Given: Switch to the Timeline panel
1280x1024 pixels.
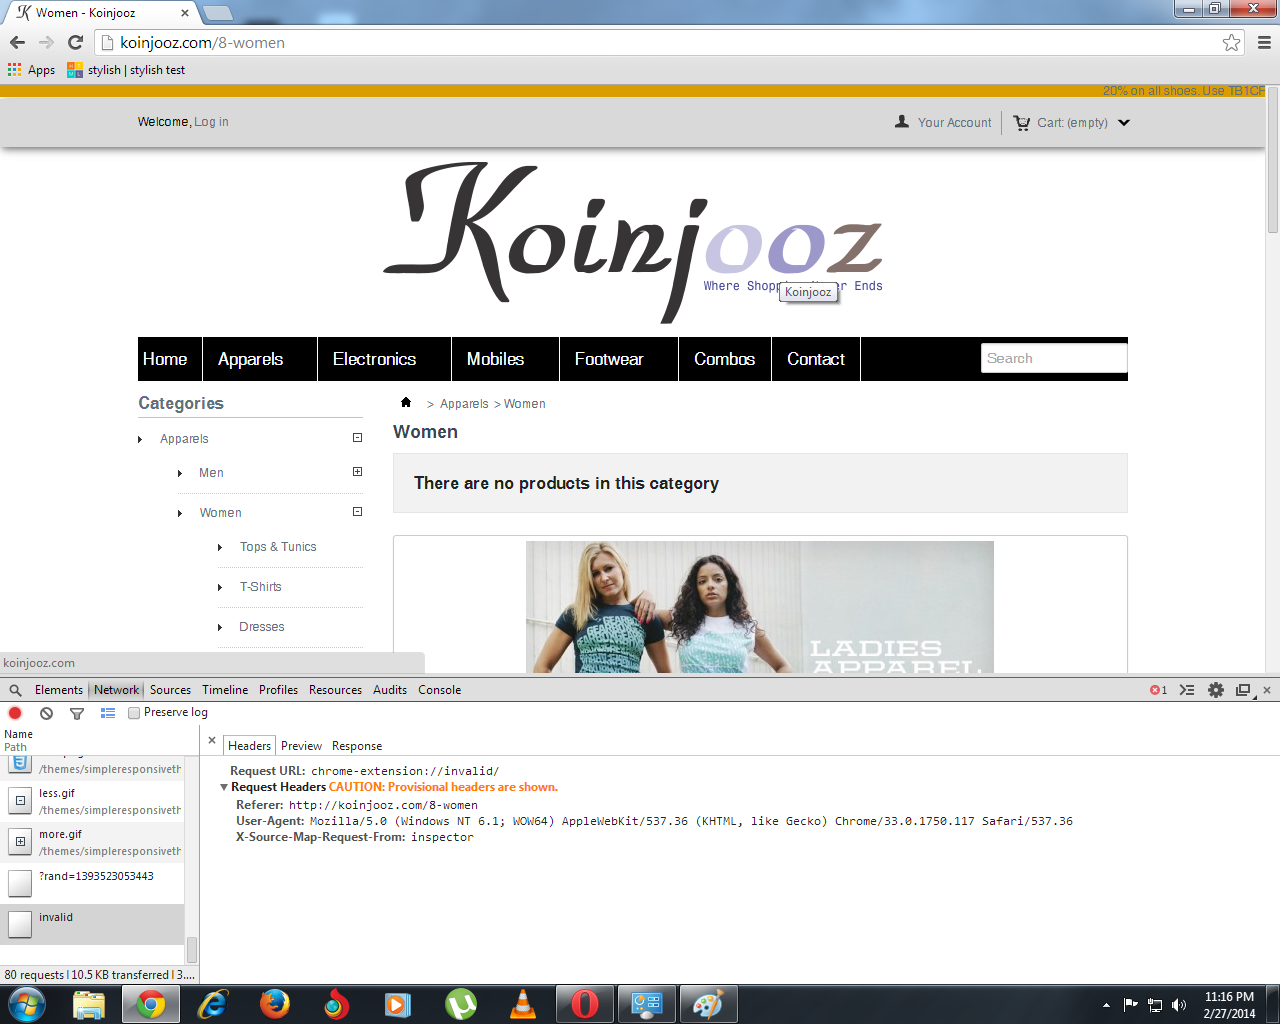Looking at the screenshot, I should 225,690.
